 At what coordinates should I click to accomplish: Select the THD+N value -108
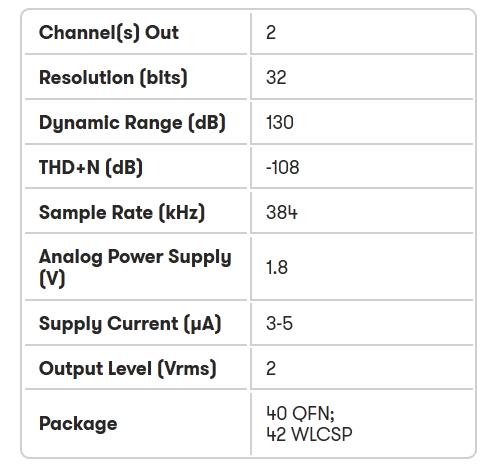pos(282,167)
